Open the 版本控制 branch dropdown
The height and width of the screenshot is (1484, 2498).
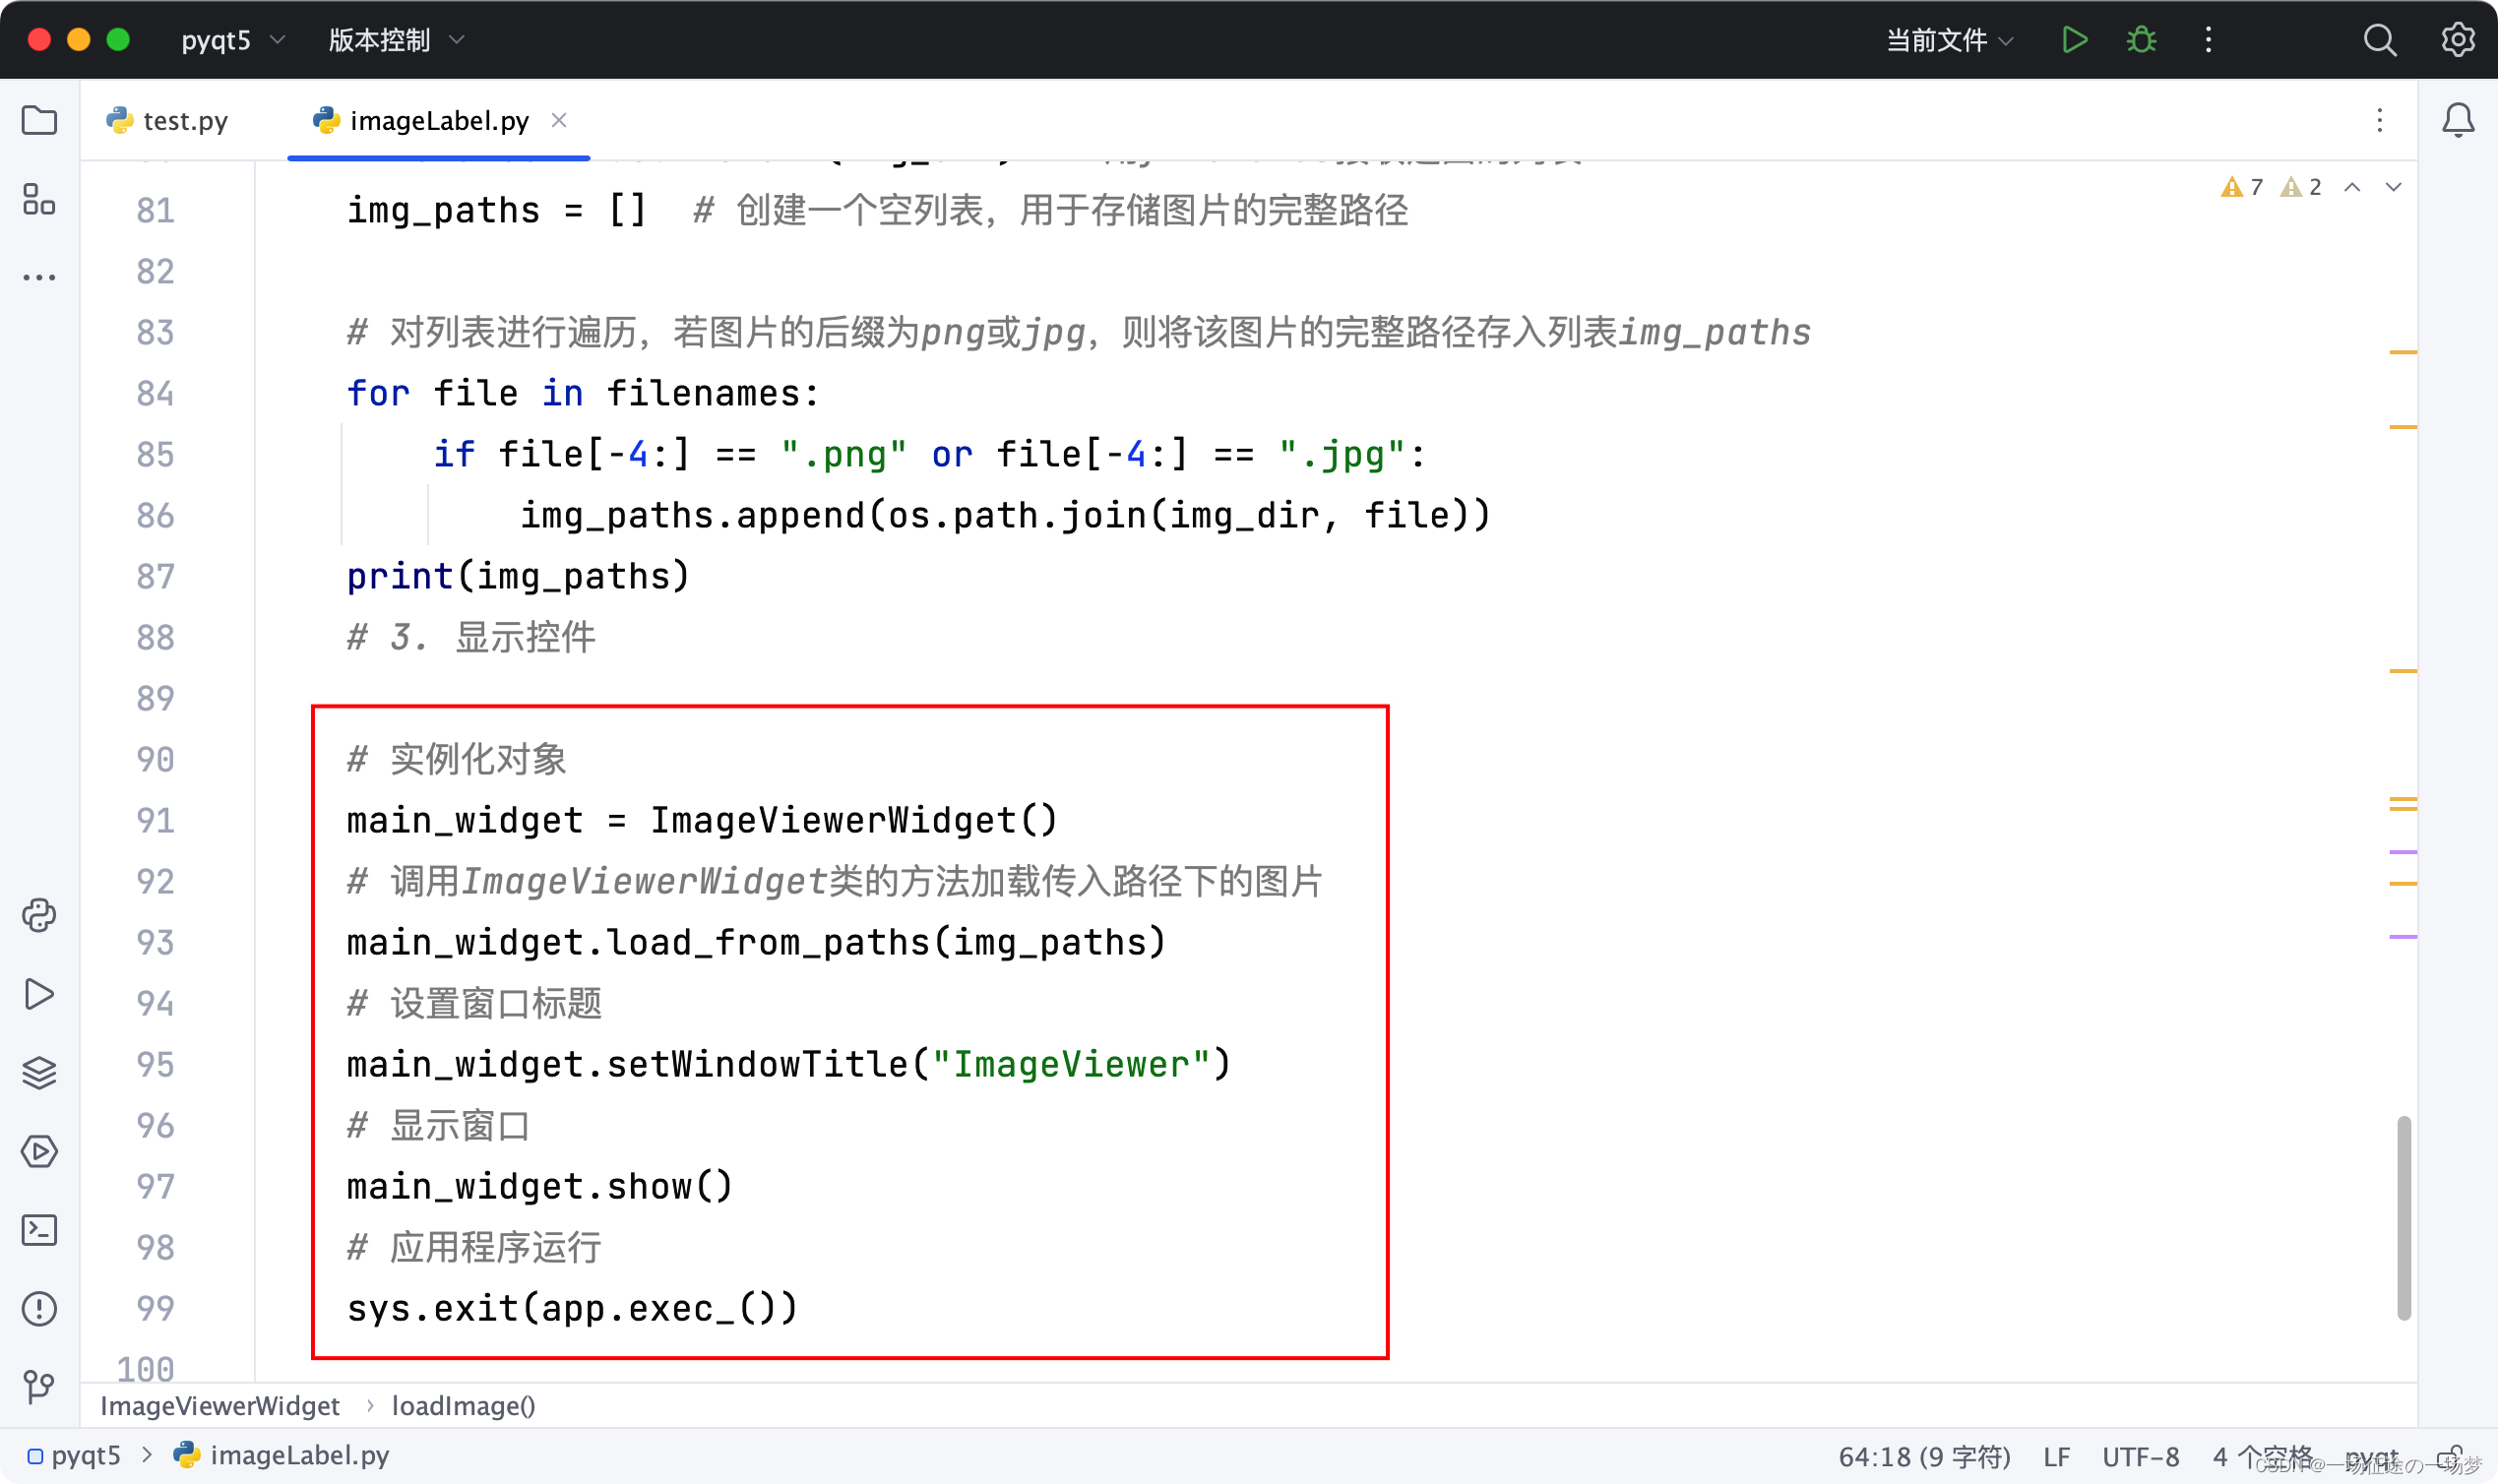[x=393, y=40]
